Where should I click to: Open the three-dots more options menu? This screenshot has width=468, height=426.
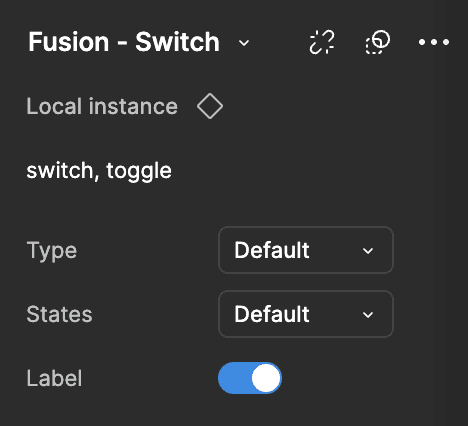coord(434,42)
